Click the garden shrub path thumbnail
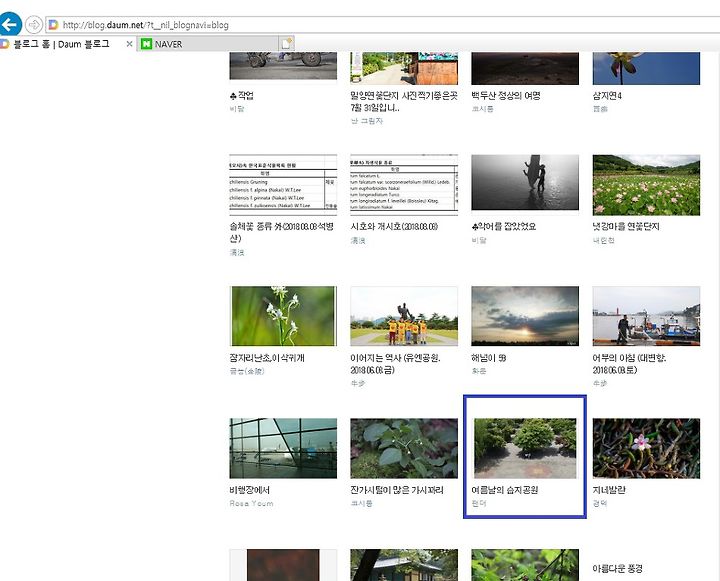The width and height of the screenshot is (720, 581). coord(525,448)
